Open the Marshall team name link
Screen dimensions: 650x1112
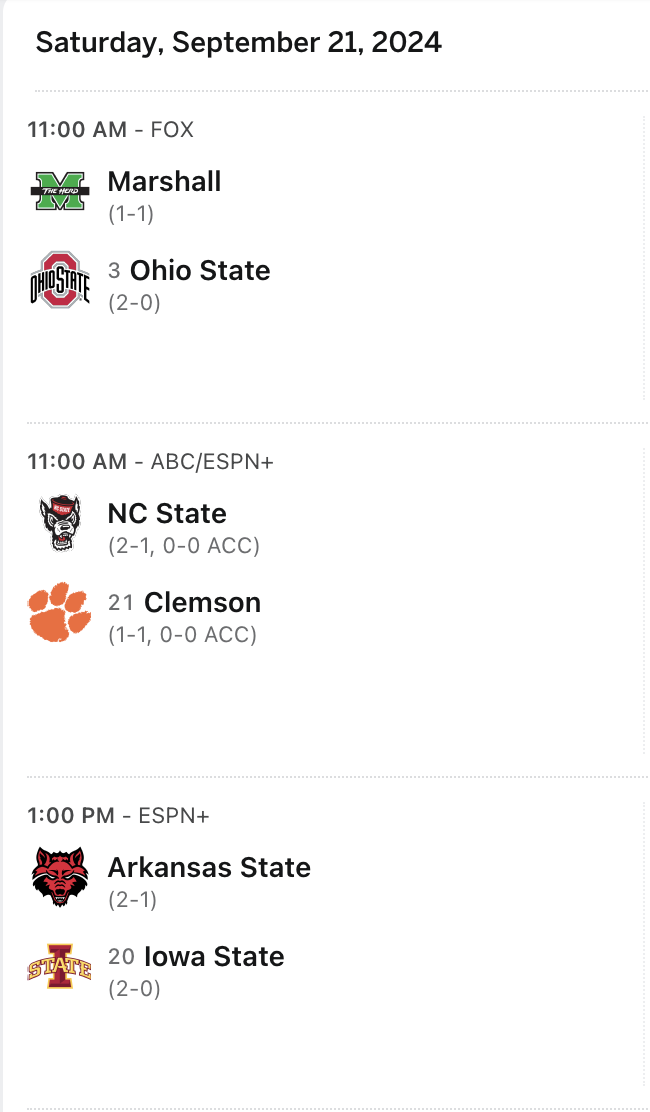coord(164,182)
